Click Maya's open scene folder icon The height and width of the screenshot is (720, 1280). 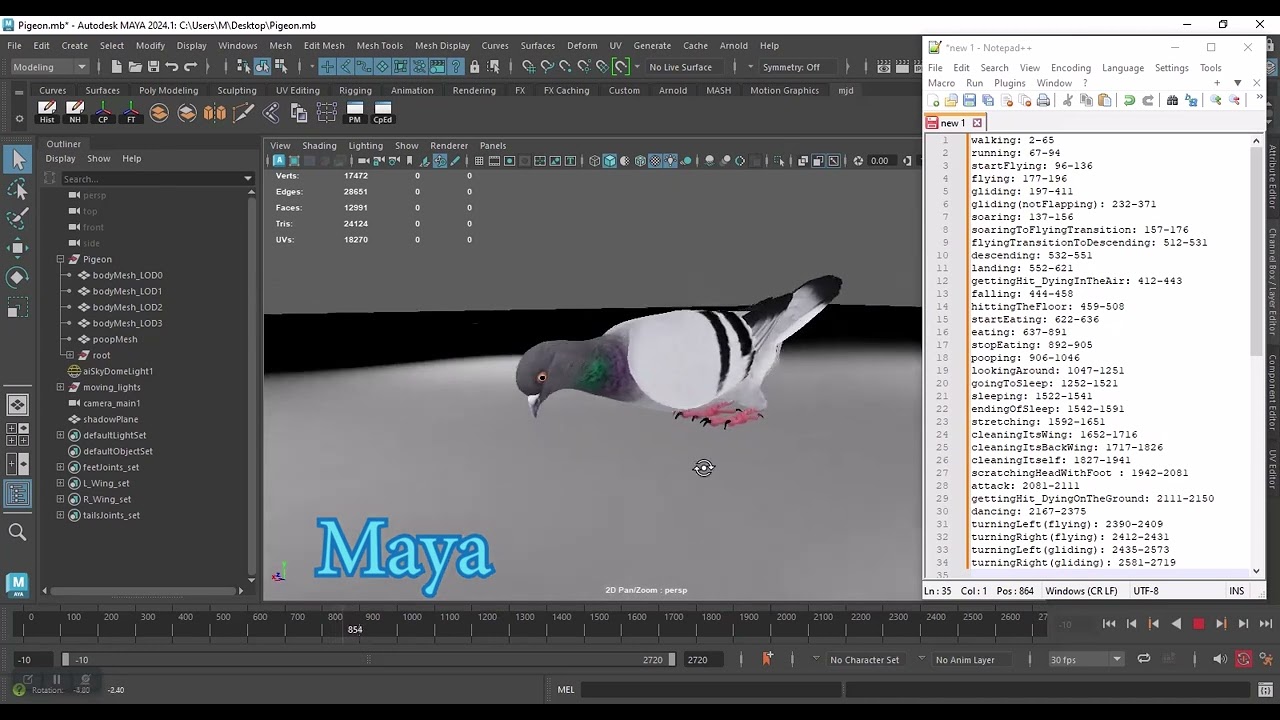pyautogui.click(x=135, y=67)
